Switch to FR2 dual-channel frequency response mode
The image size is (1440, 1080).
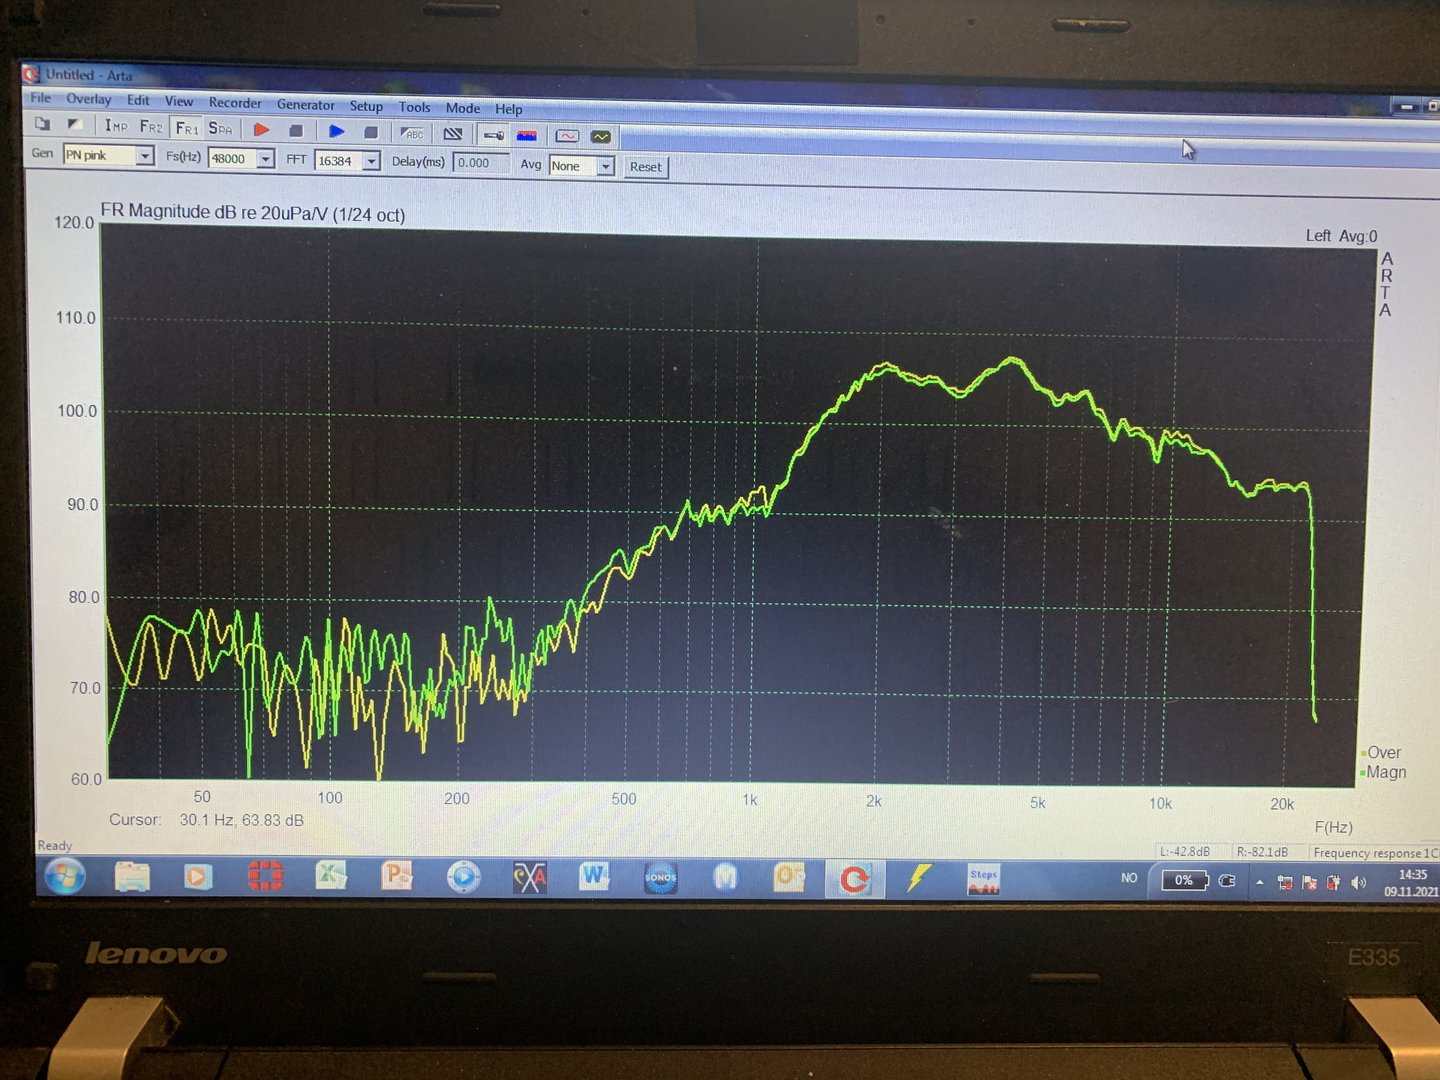tap(151, 126)
